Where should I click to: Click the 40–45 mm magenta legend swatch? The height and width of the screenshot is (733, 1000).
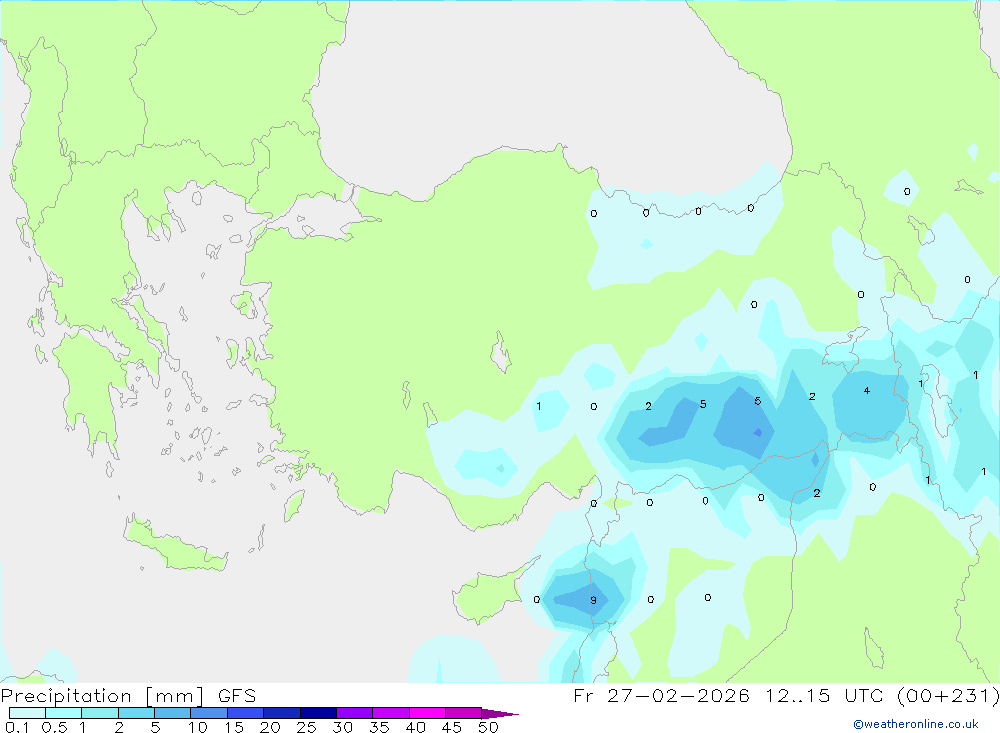[x=427, y=713]
